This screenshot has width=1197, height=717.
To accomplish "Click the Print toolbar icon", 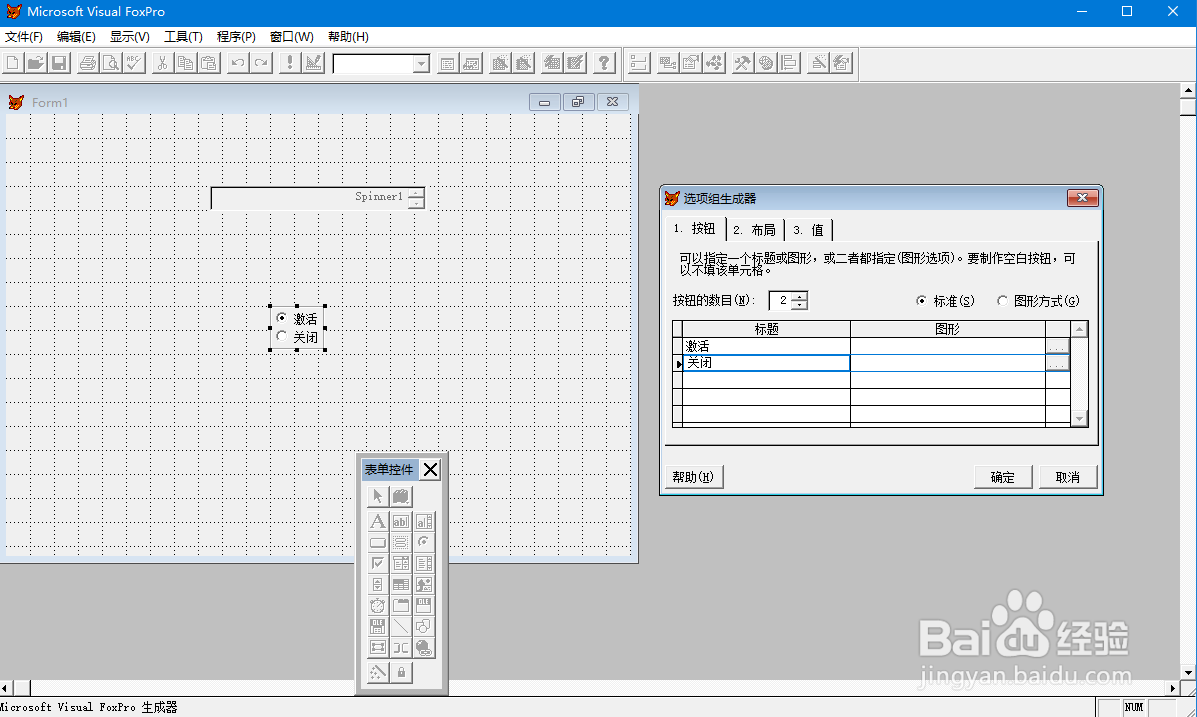I will [x=88, y=63].
